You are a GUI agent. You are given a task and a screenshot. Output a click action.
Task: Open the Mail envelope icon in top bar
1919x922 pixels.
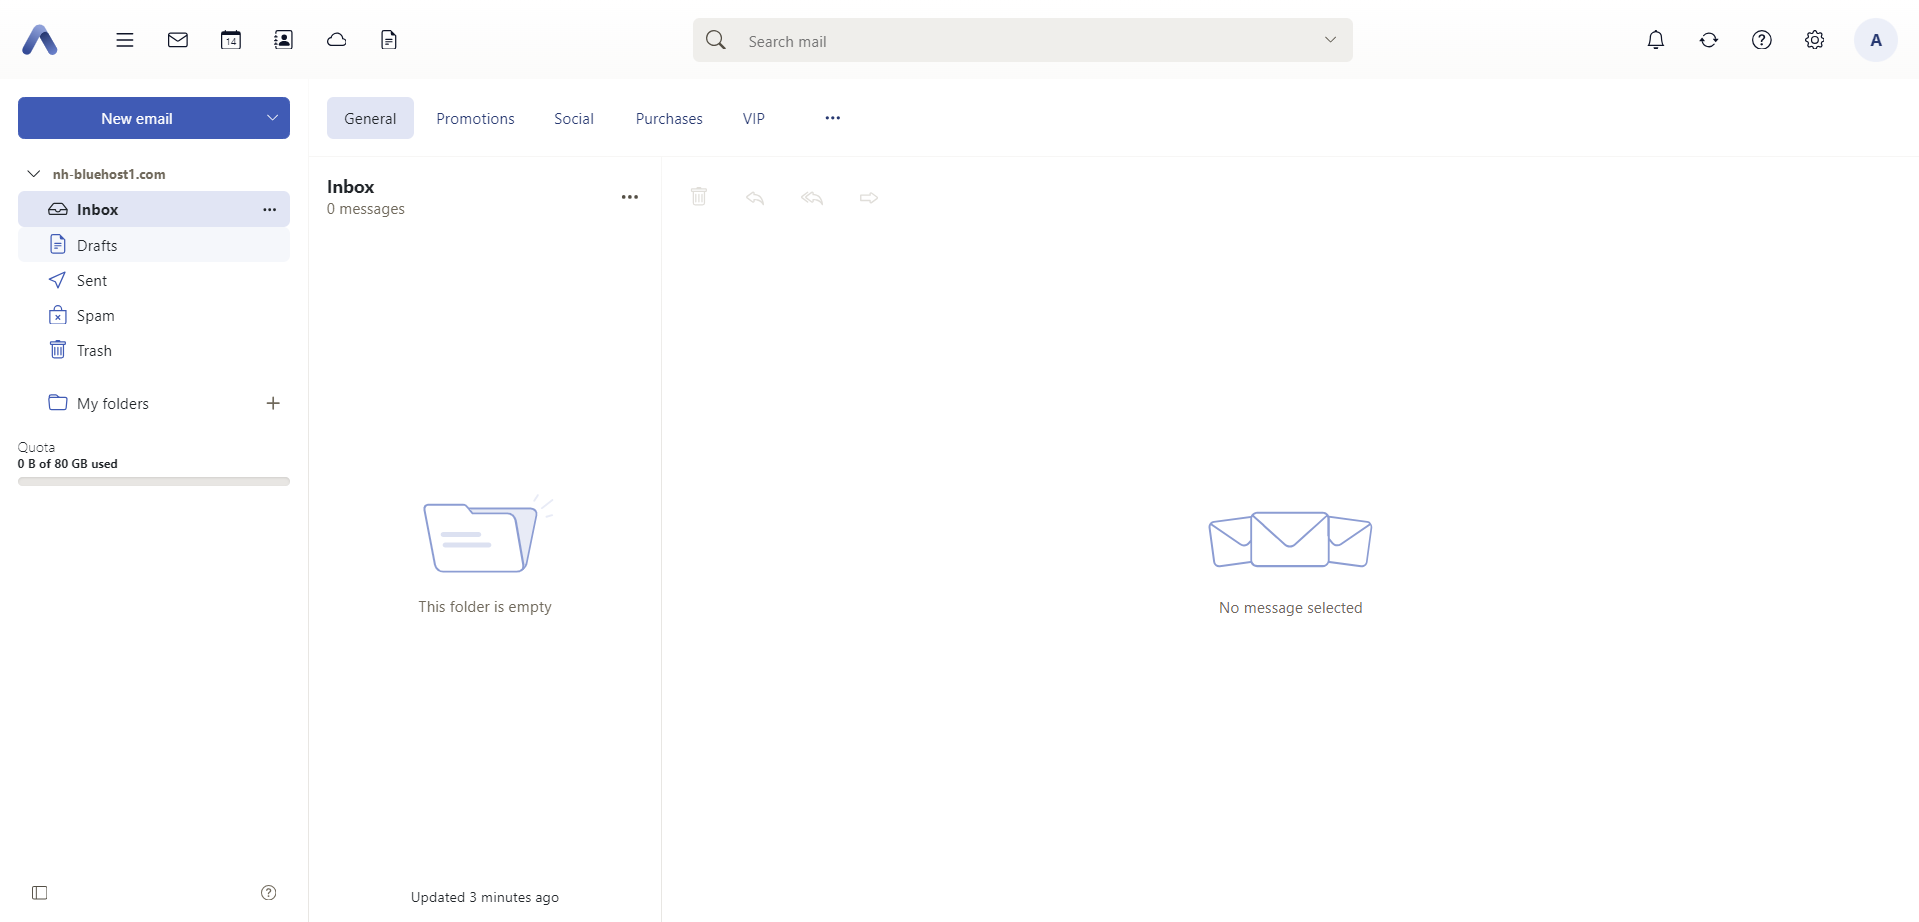pyautogui.click(x=178, y=40)
